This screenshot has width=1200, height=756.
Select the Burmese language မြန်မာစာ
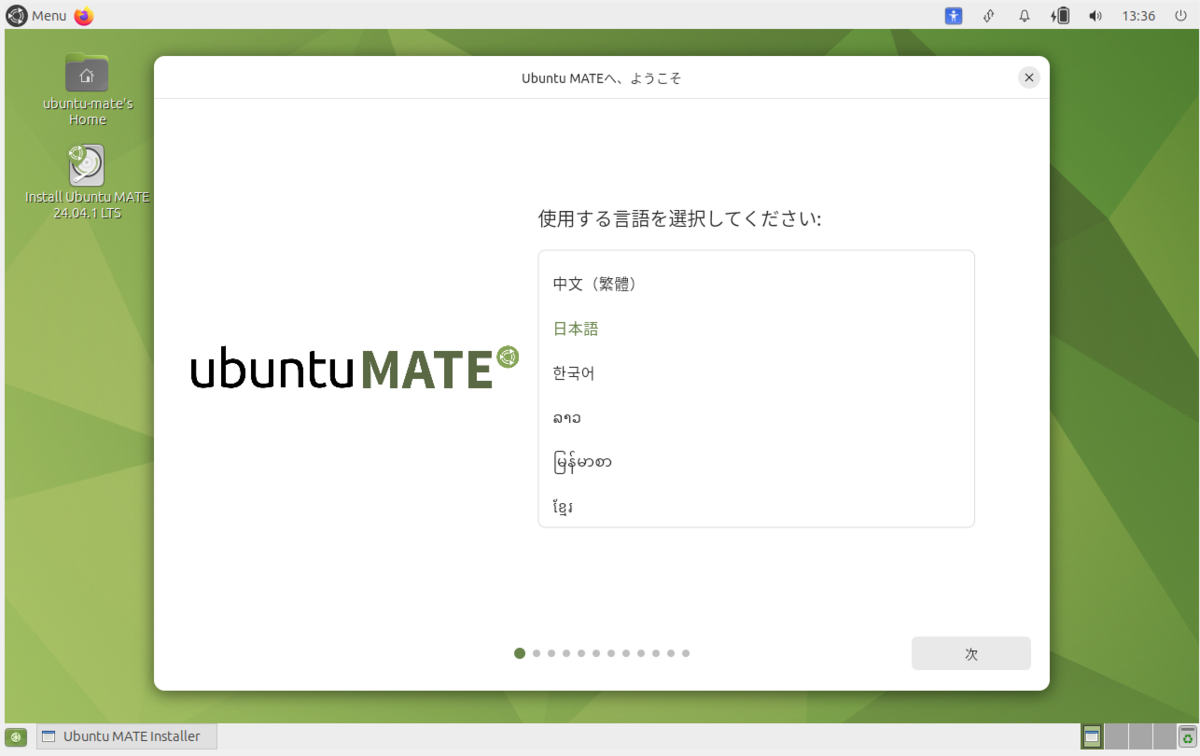point(756,462)
